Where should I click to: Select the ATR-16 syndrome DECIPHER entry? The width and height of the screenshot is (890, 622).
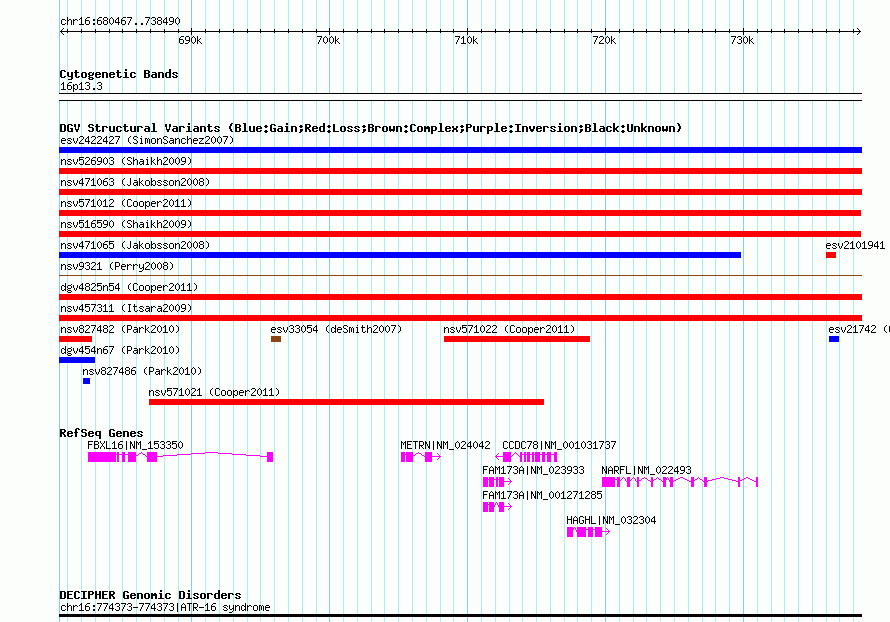click(x=165, y=608)
